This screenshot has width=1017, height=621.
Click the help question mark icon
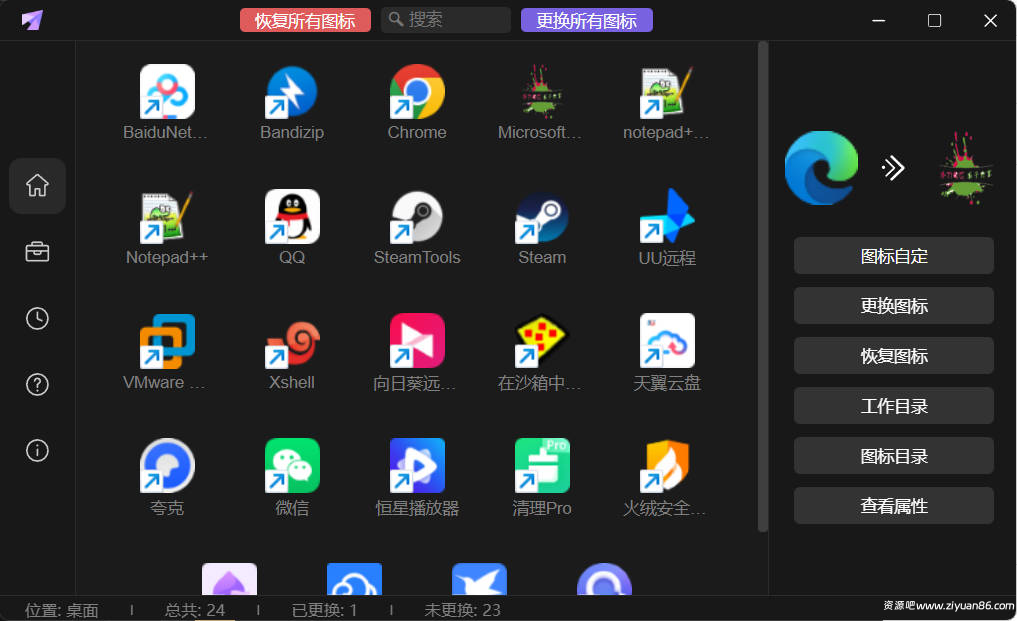click(x=37, y=385)
